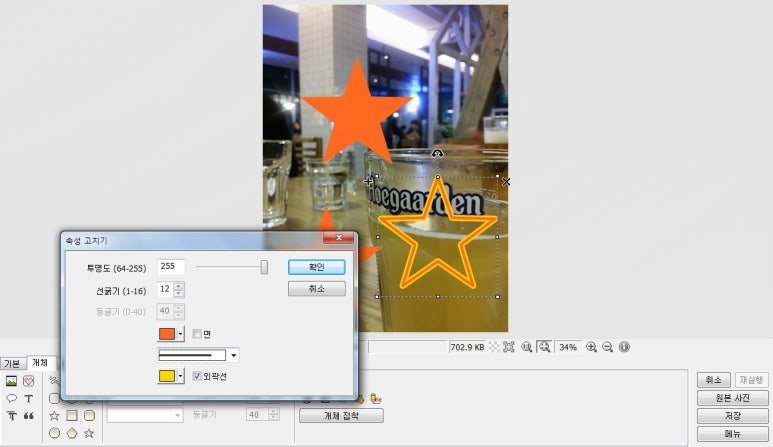
Task: Select the rich text tool icon
Action: 11,416
